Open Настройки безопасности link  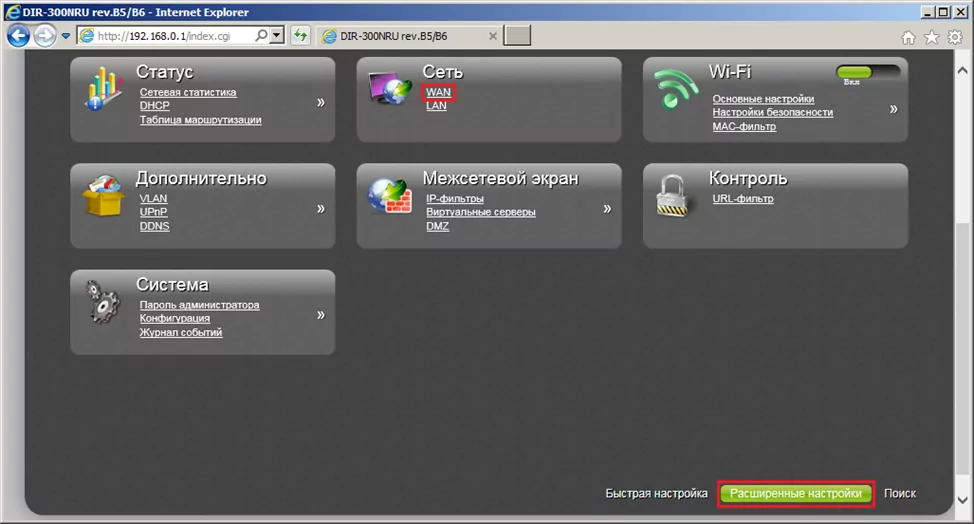coord(773,112)
